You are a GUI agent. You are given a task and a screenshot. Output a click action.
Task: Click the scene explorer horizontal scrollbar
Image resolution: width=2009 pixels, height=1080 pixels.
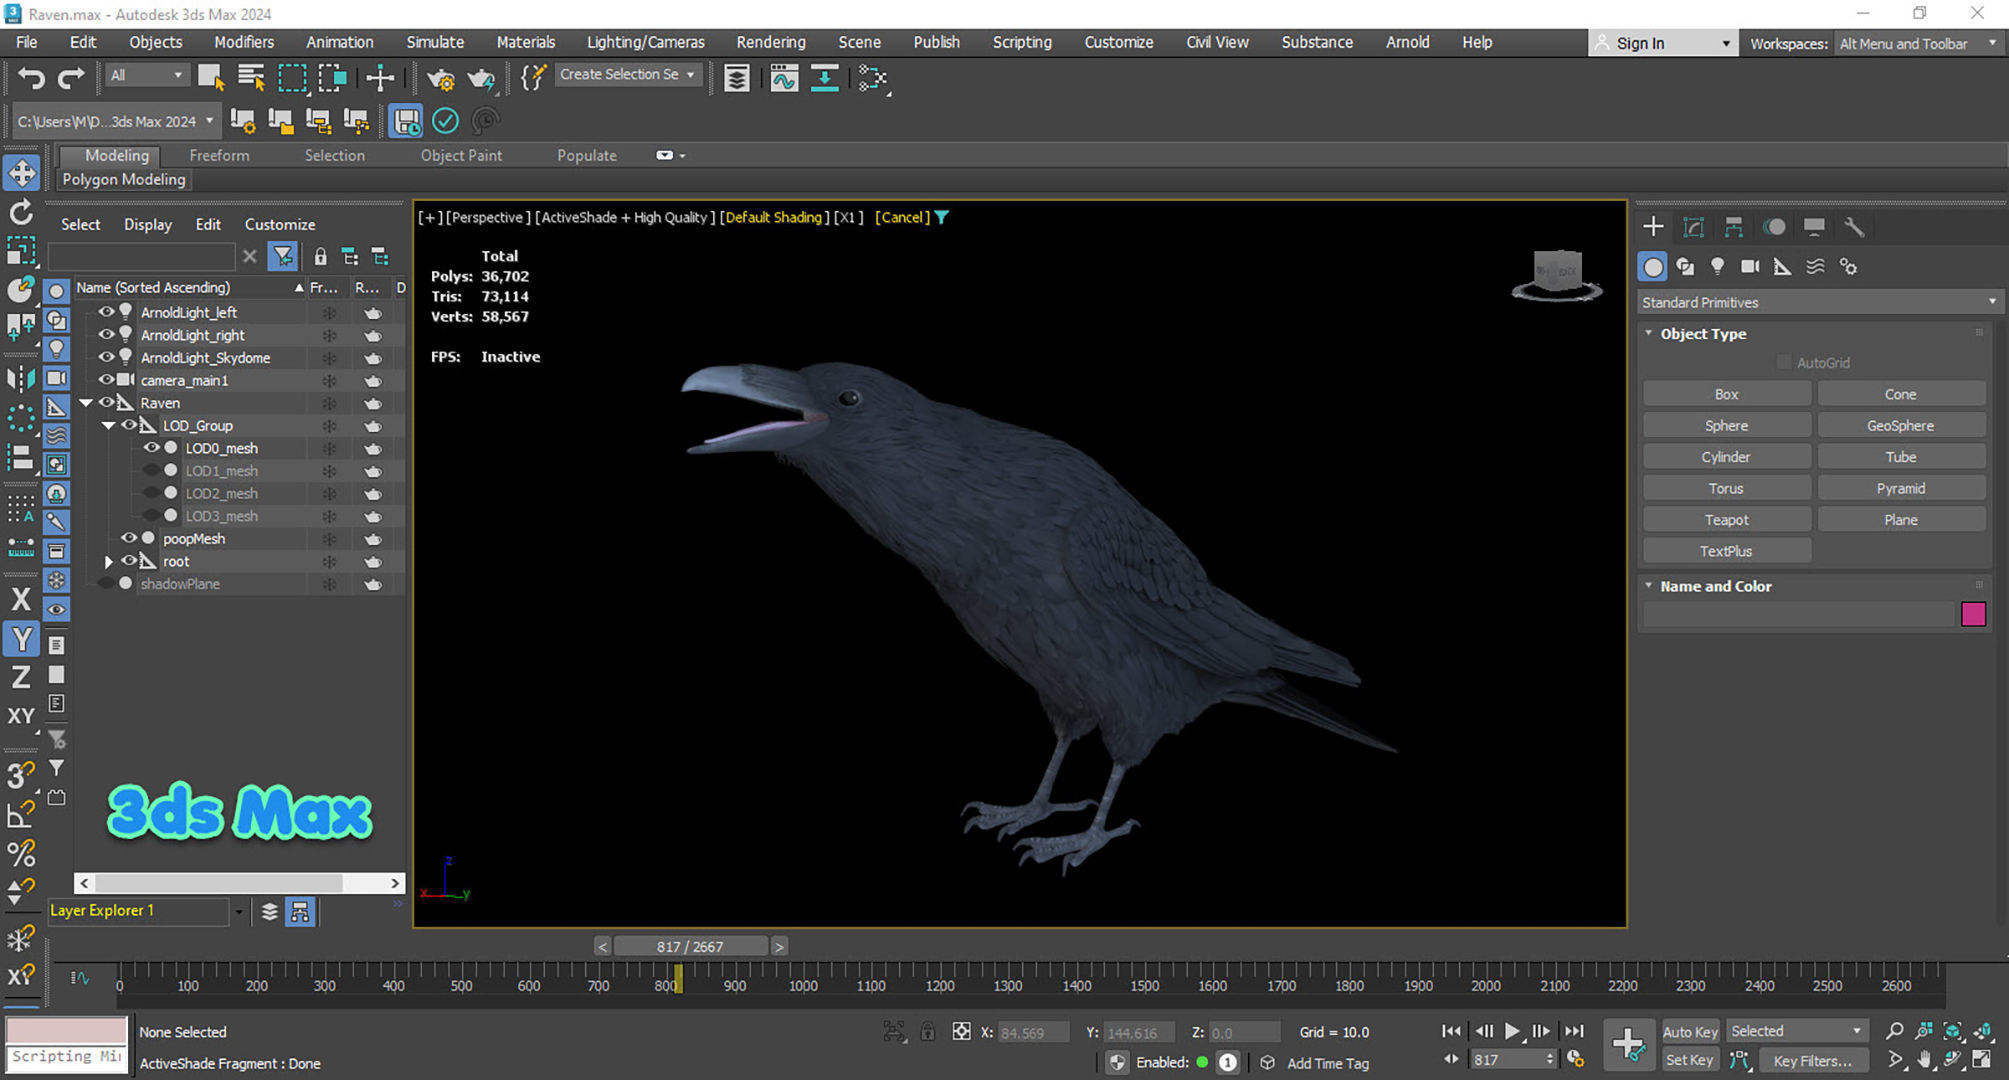click(x=240, y=883)
